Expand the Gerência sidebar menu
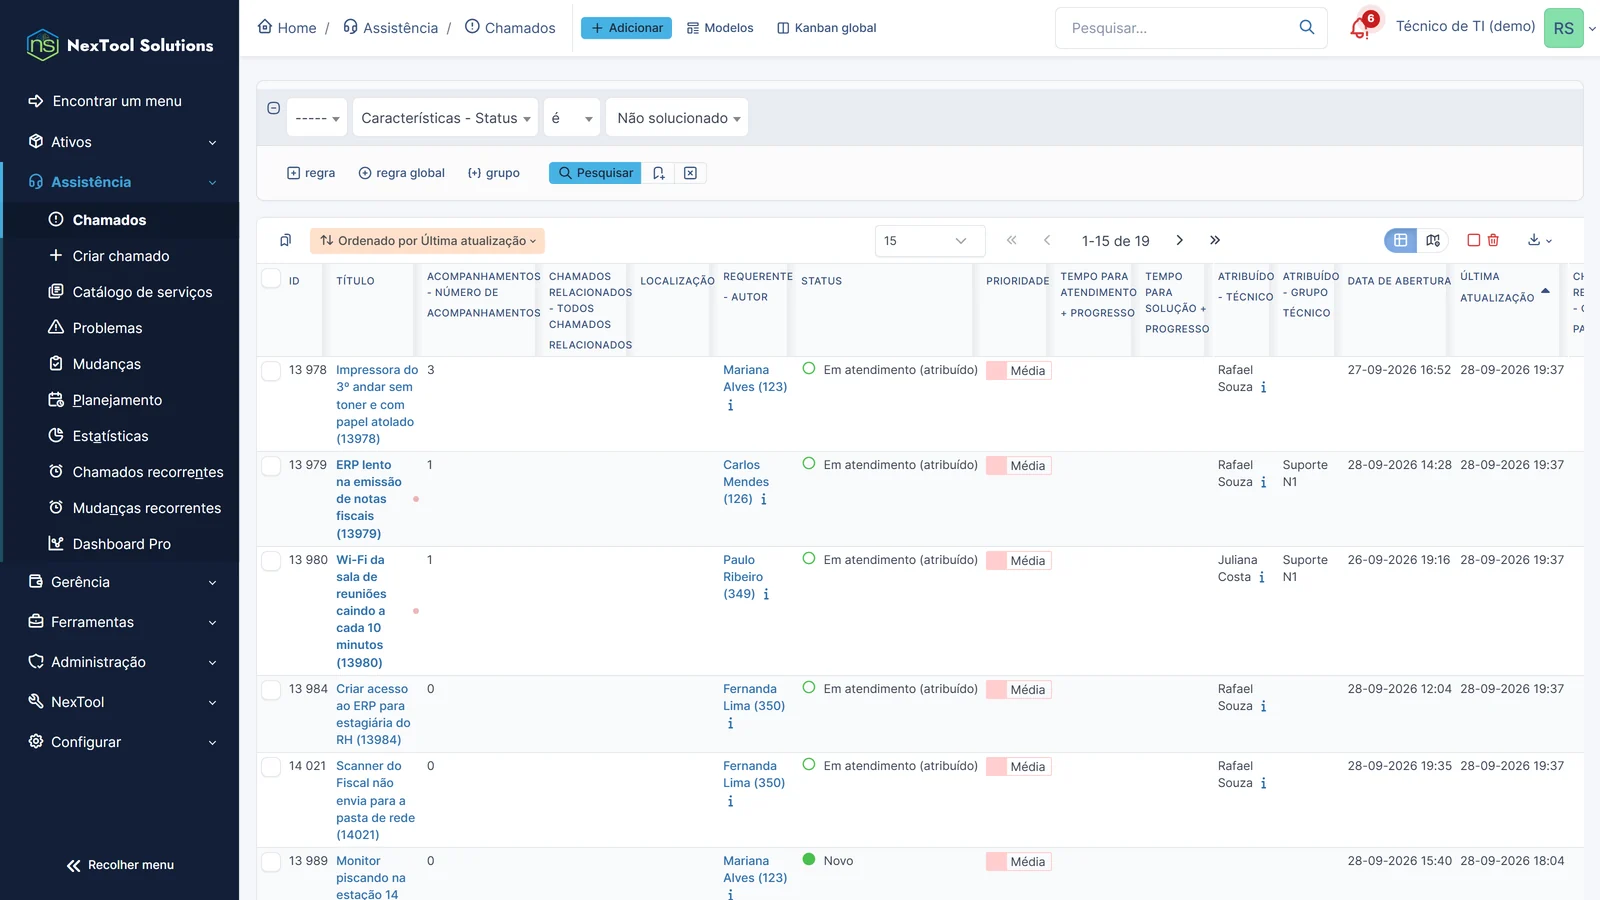The image size is (1600, 900). click(x=120, y=582)
